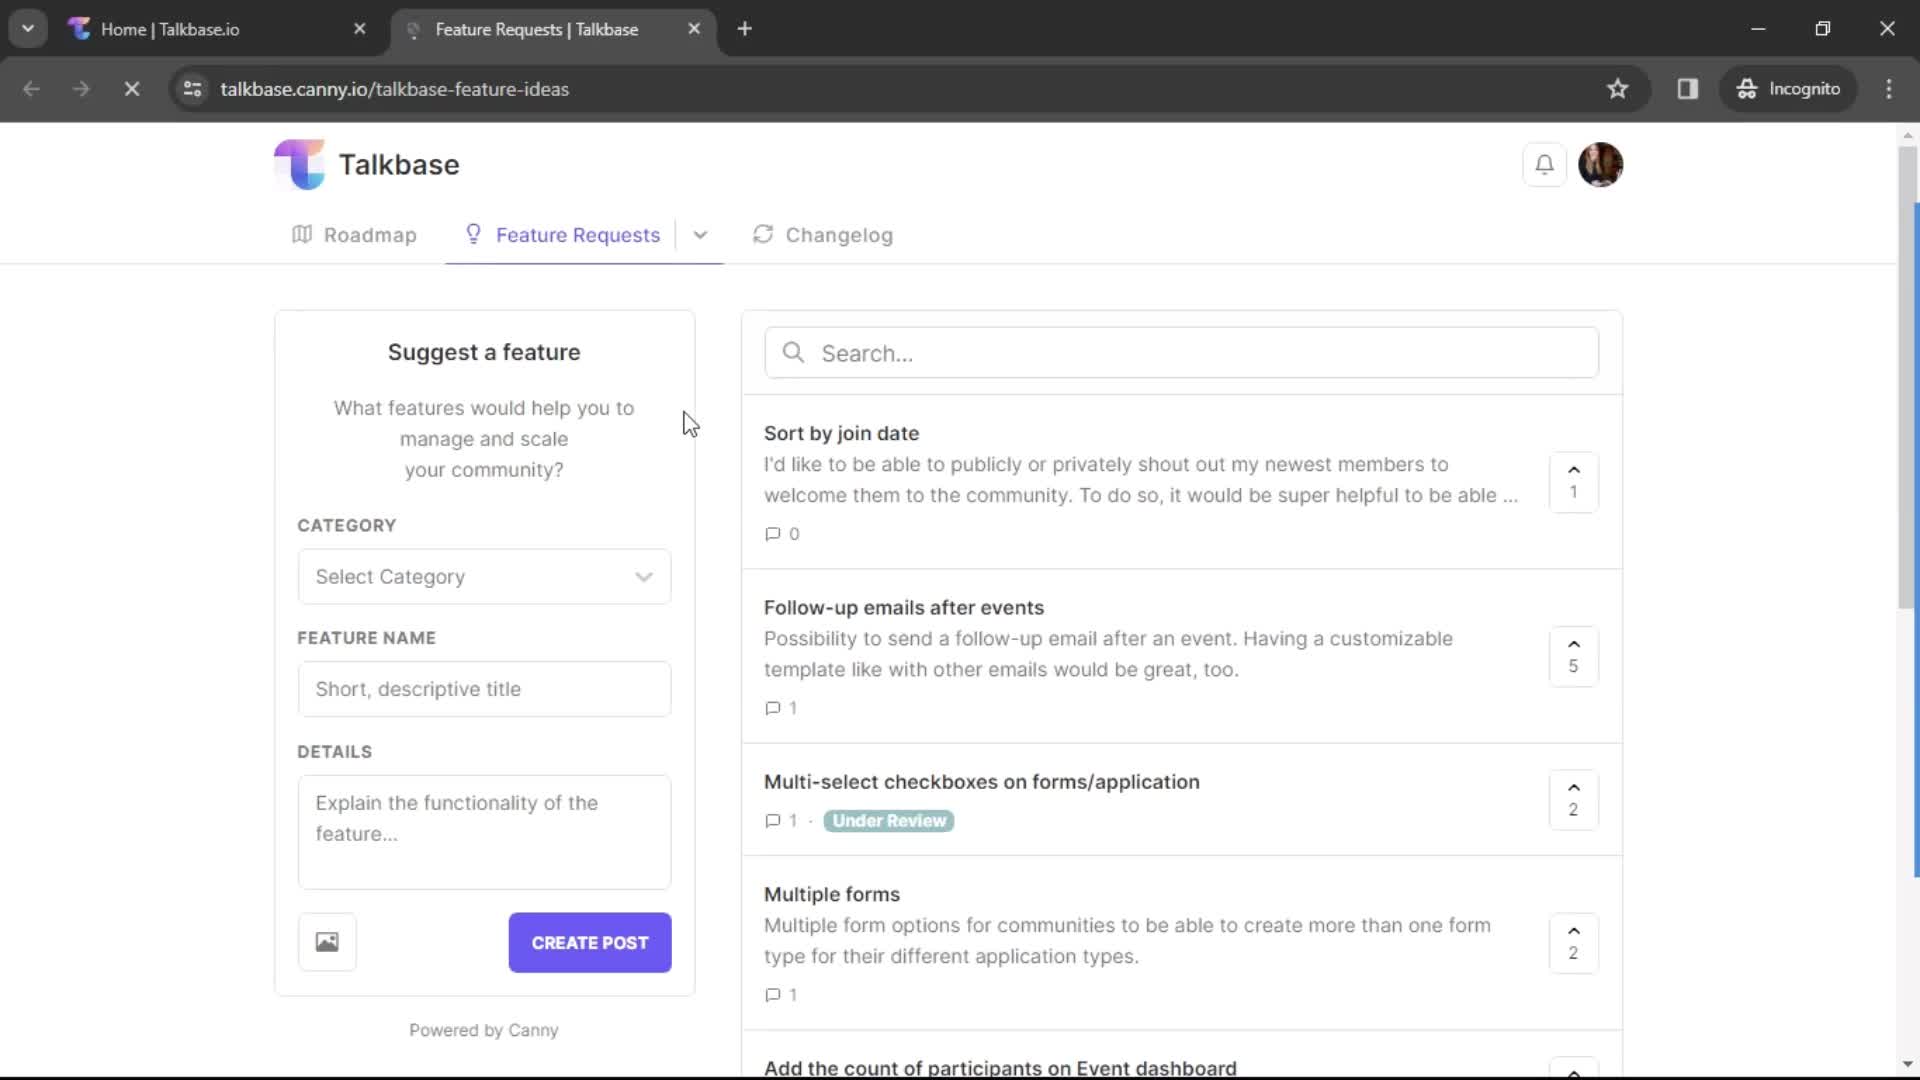Click the Roadmap navigation icon

pyautogui.click(x=302, y=233)
